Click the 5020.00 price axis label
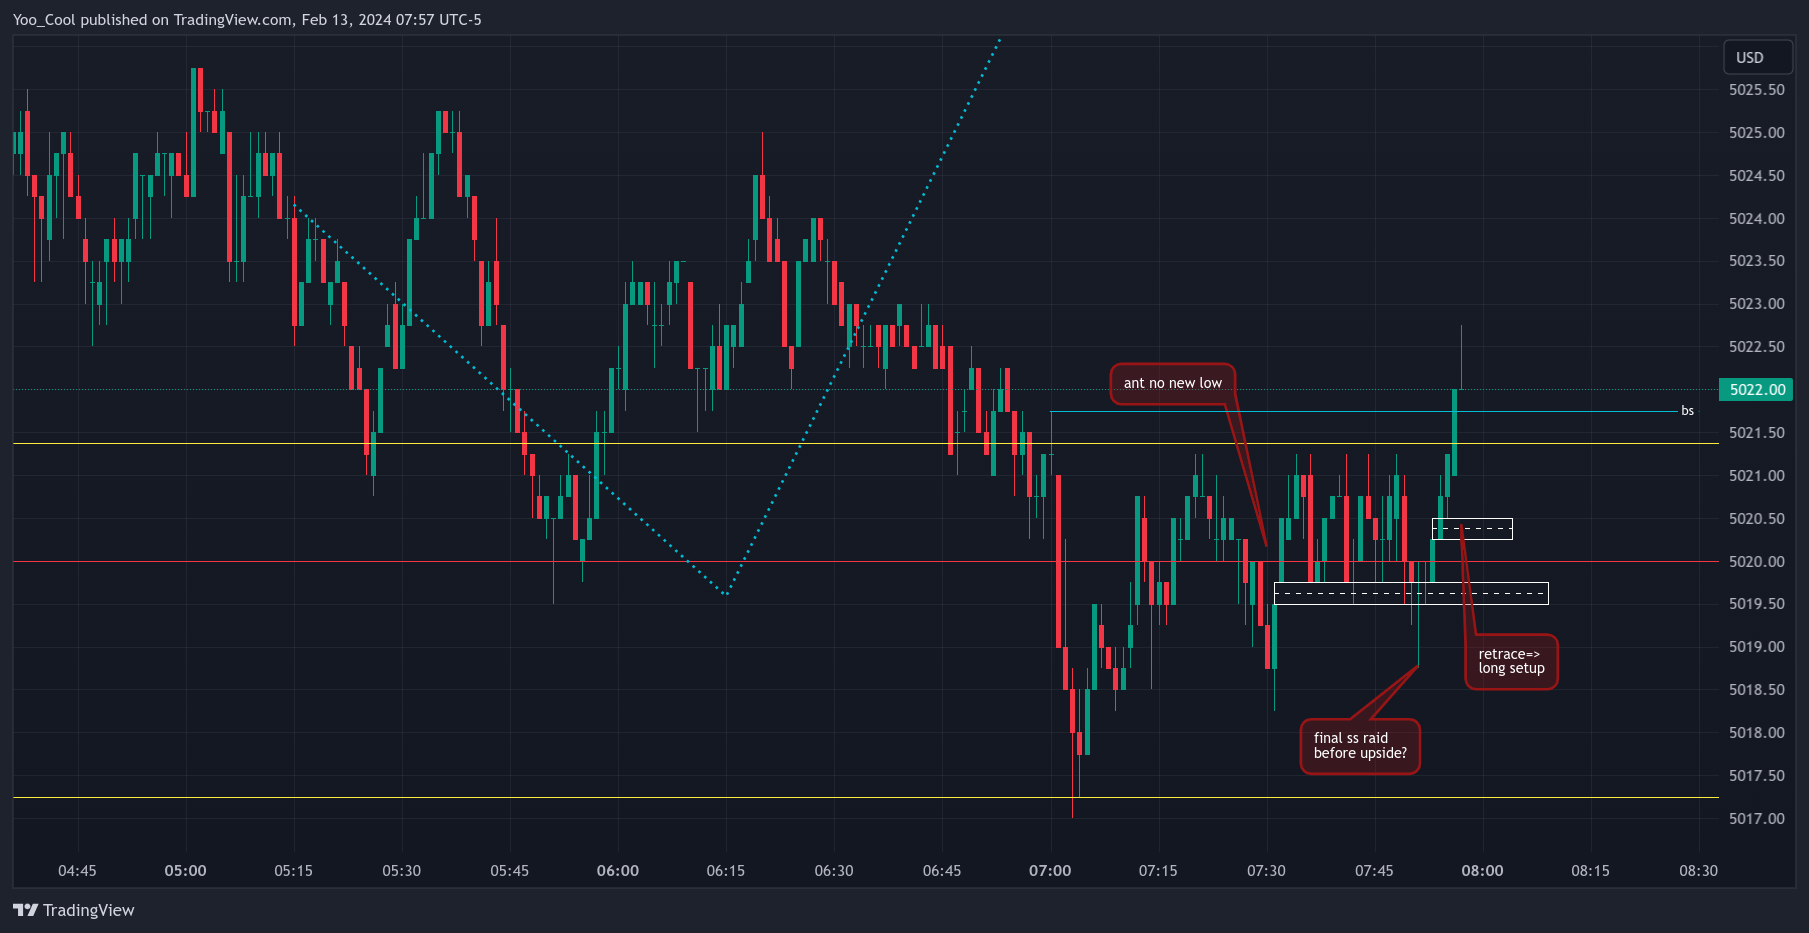 click(1757, 562)
